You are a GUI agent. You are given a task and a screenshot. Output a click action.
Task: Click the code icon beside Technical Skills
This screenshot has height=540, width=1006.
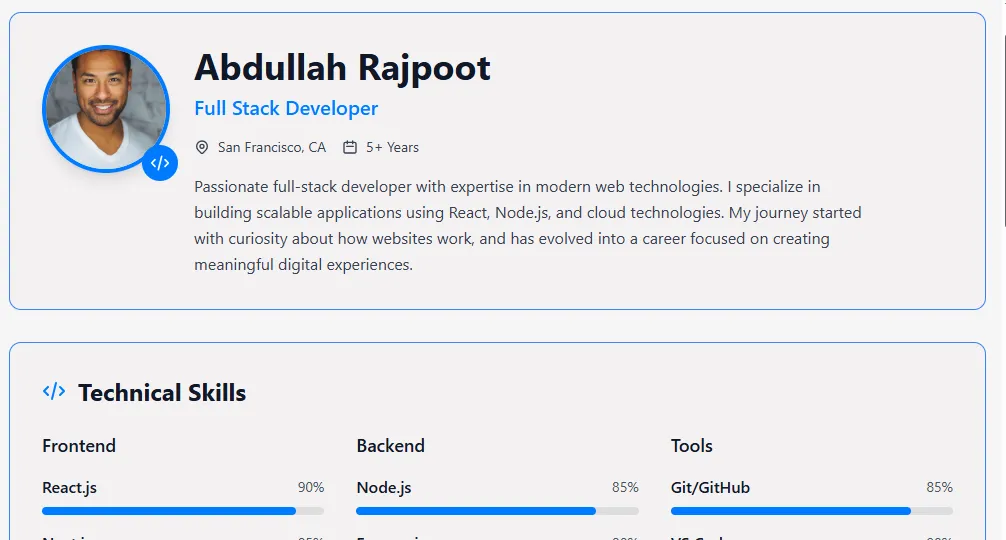point(54,392)
